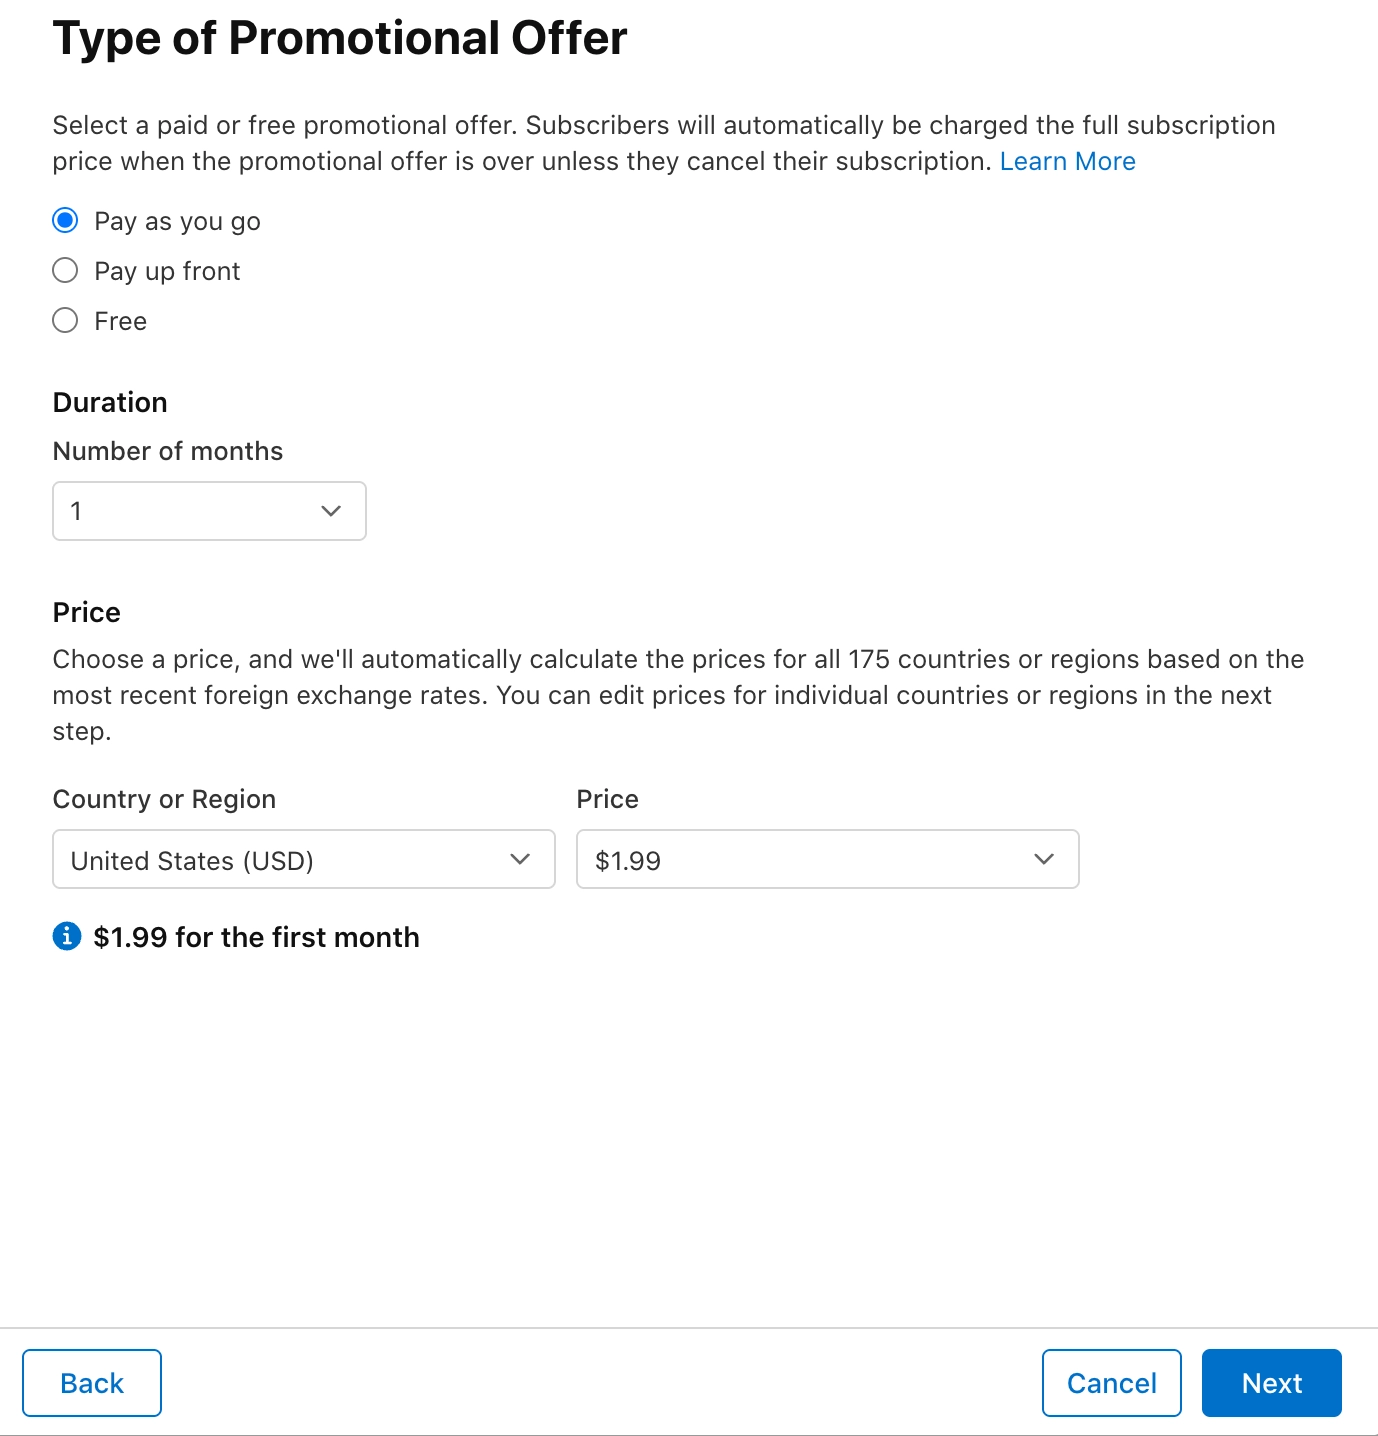Select United States (USD) field
1378x1436 pixels.
click(250, 859)
